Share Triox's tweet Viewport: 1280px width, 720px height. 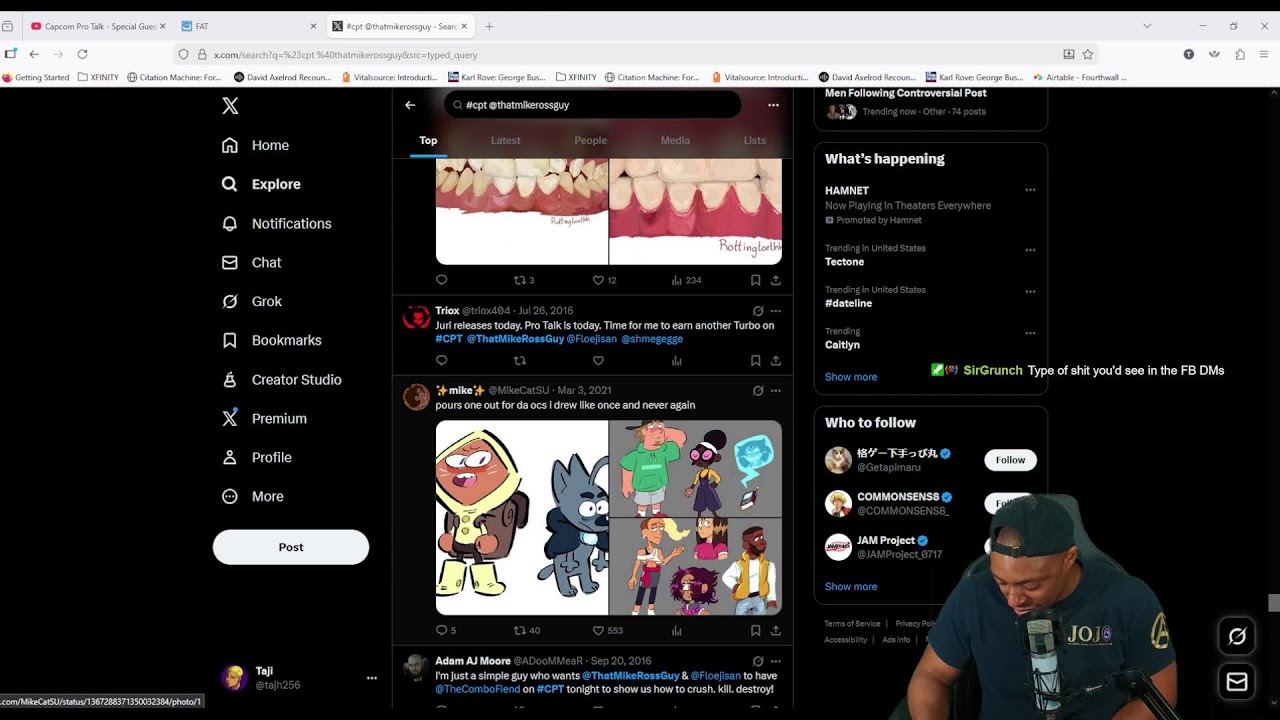click(775, 360)
